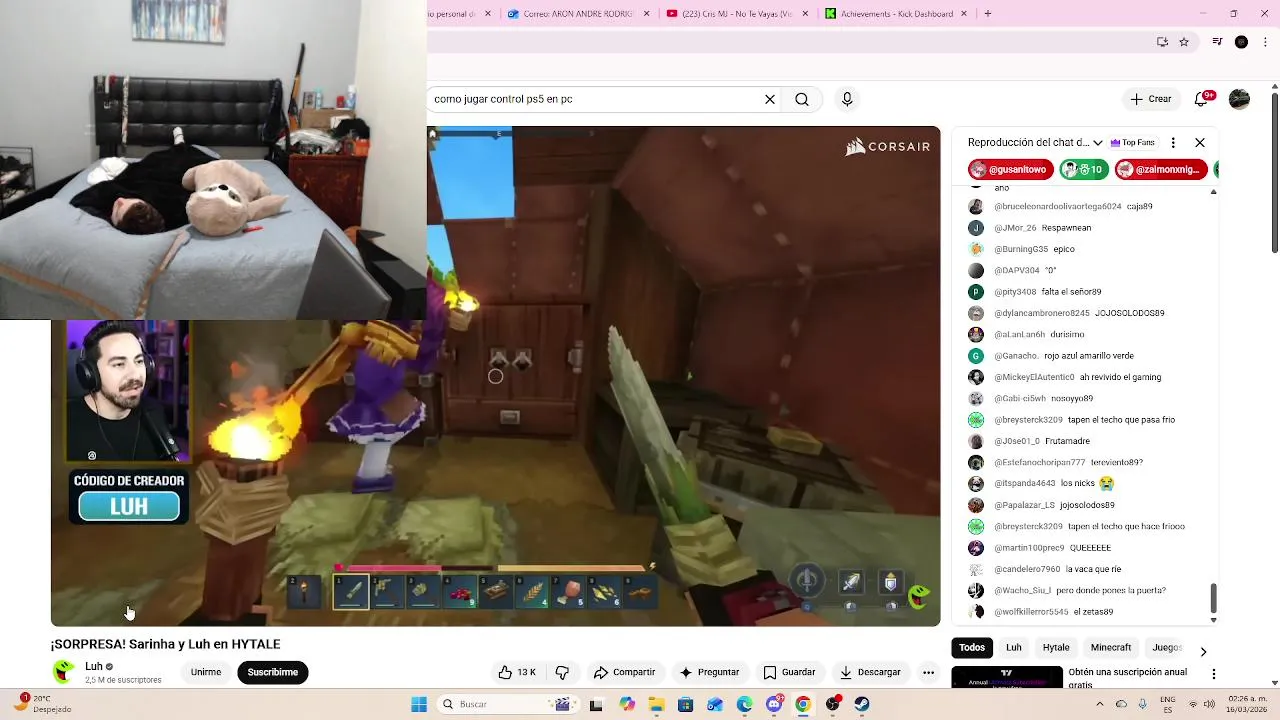1280x720 pixels.
Task: Close the Kick Dashboard tab
Action: pyautogui.click(x=965, y=14)
